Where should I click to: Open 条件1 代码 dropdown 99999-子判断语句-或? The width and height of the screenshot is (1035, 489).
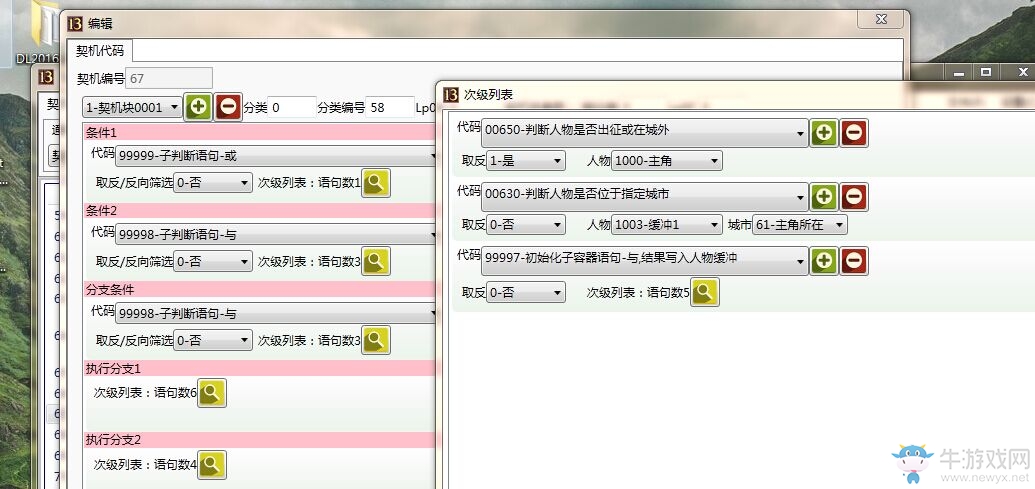[x=277, y=156]
